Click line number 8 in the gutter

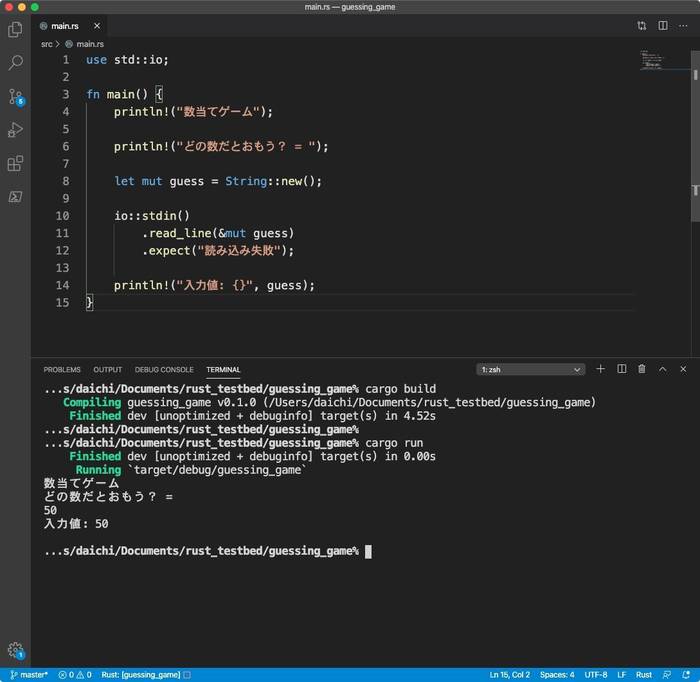point(66,181)
